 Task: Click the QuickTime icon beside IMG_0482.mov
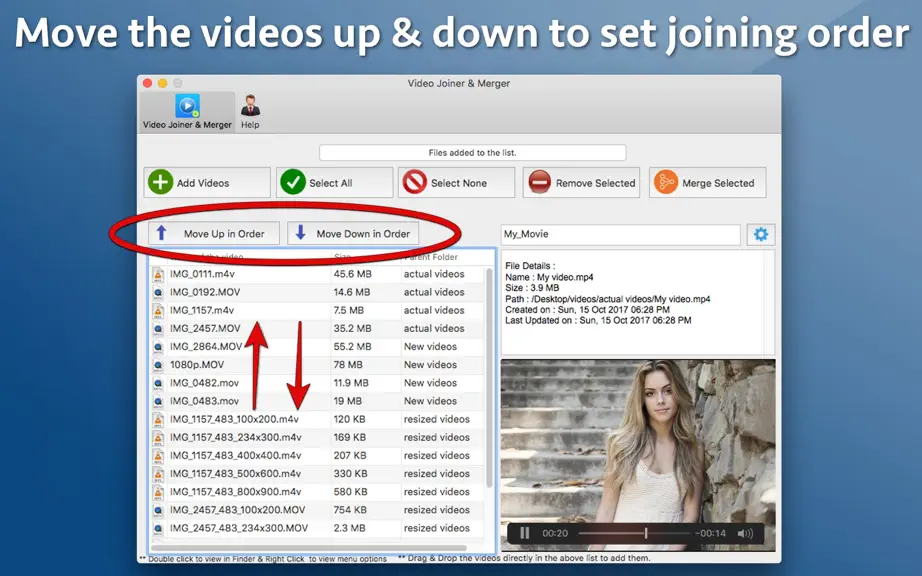click(158, 383)
